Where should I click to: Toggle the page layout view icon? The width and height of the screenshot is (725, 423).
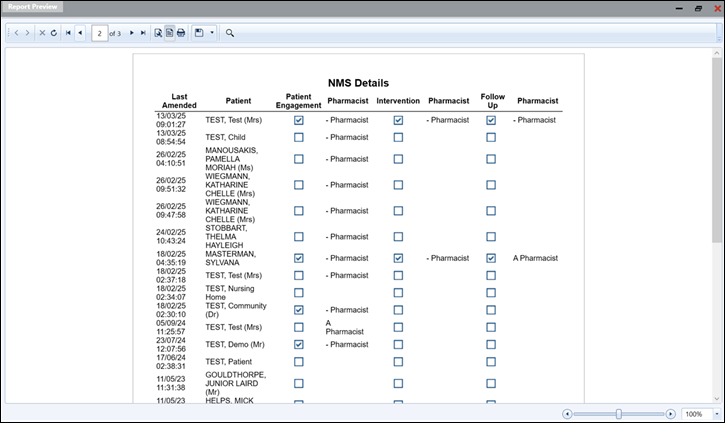pyautogui.click(x=170, y=33)
